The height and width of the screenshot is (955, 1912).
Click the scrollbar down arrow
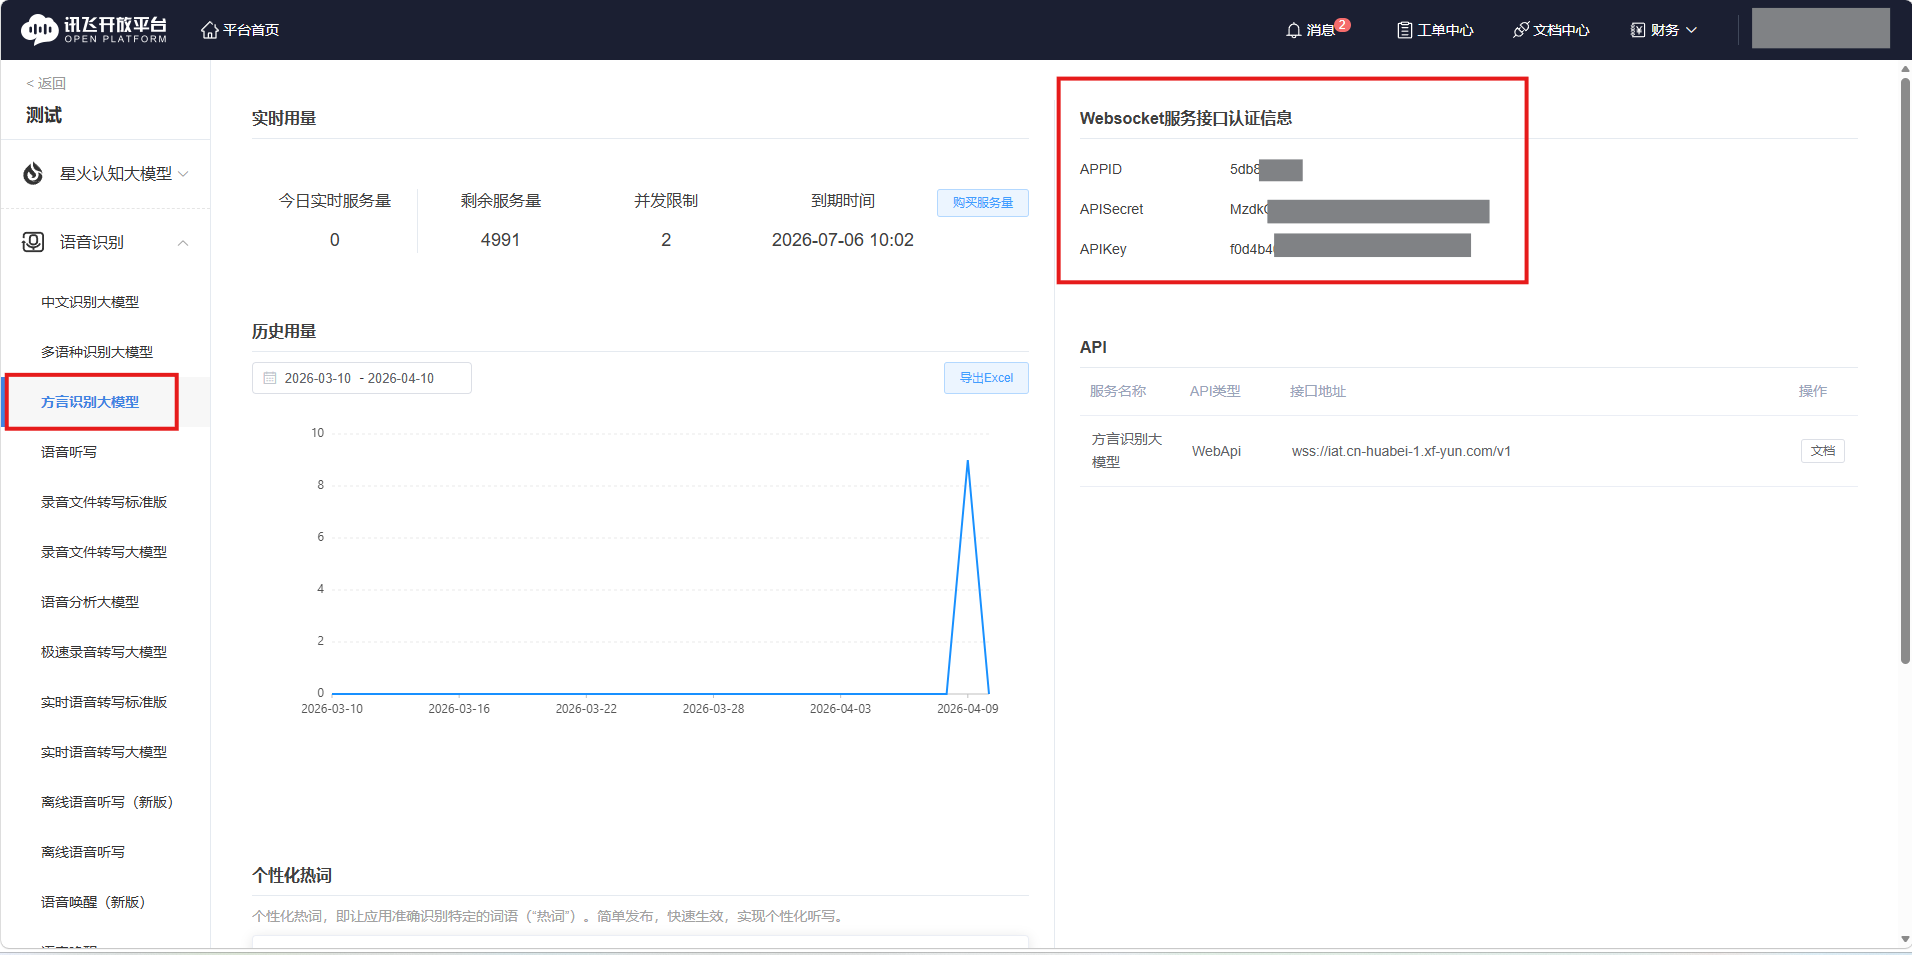(x=1905, y=939)
